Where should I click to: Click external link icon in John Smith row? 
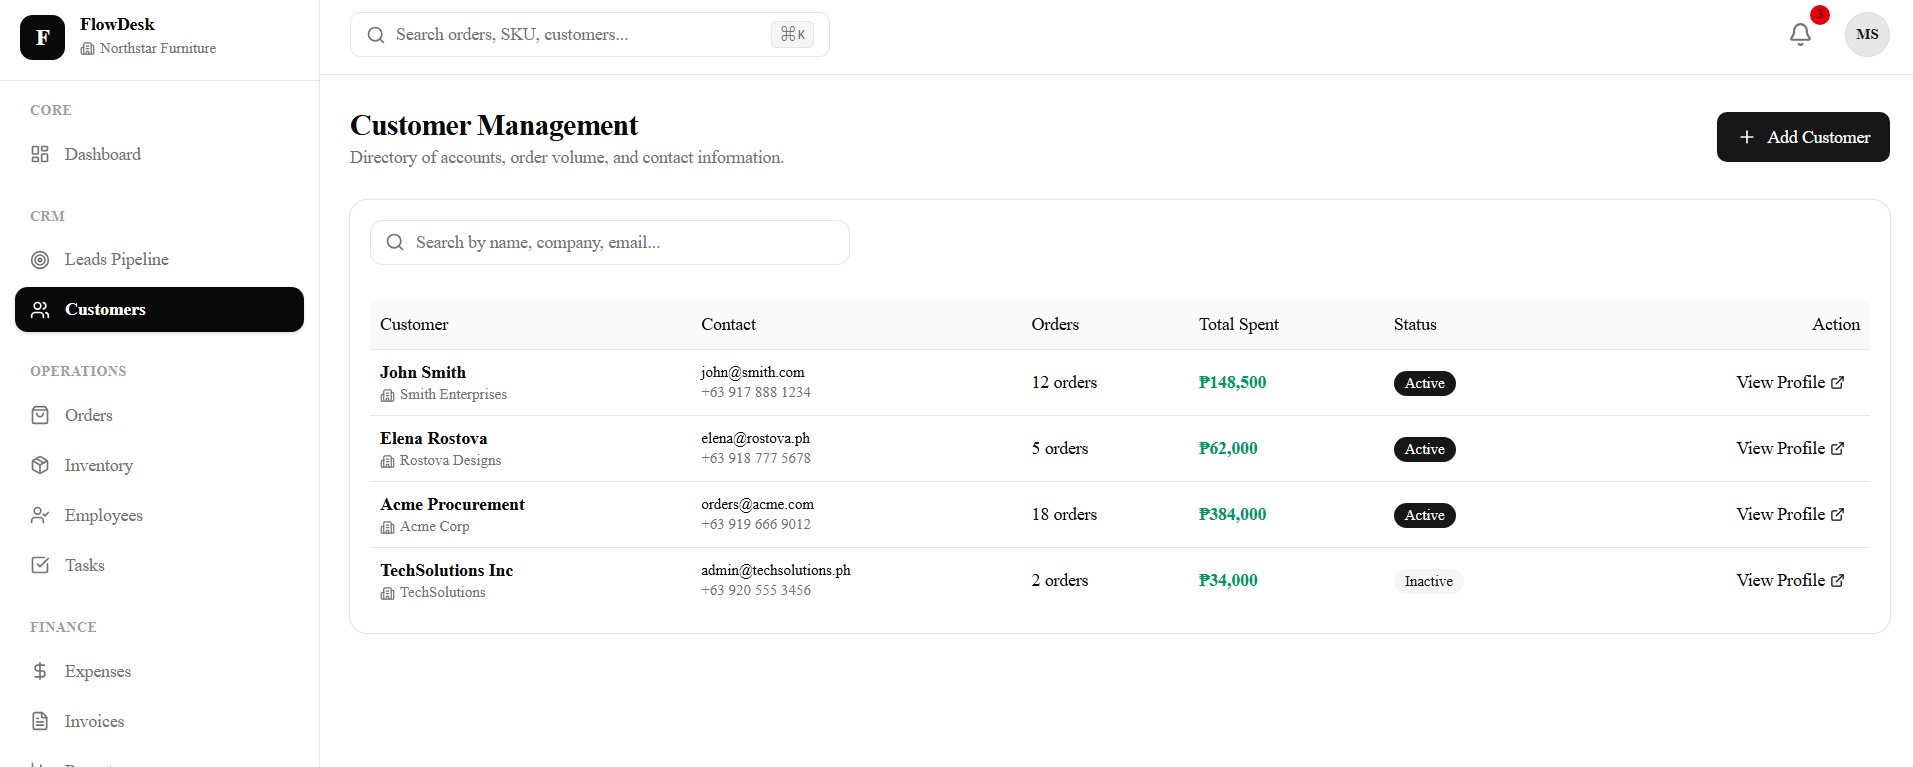click(x=1837, y=382)
